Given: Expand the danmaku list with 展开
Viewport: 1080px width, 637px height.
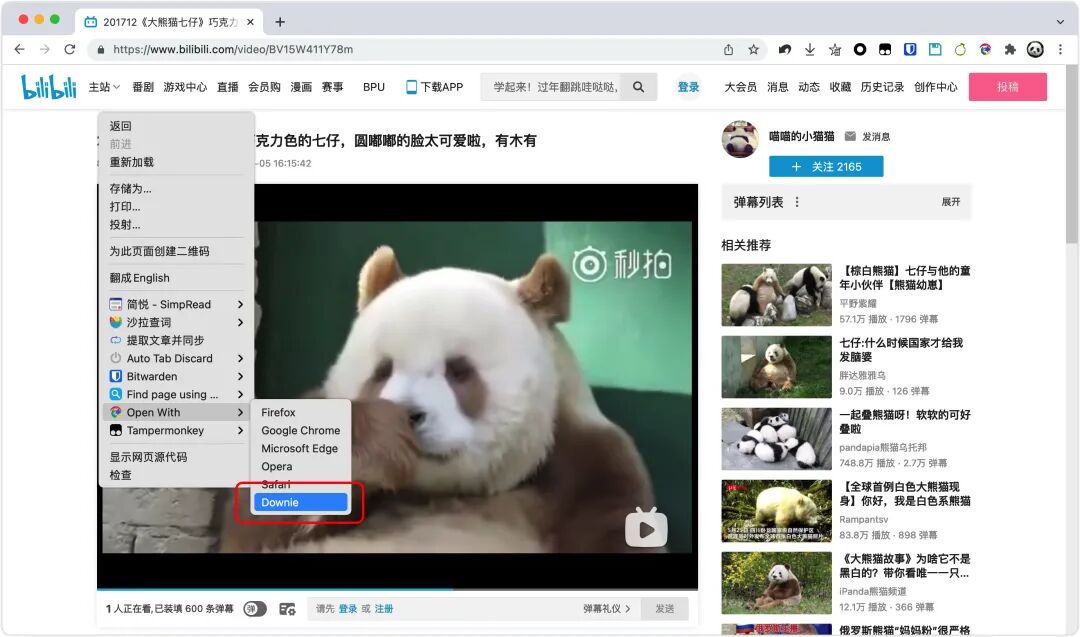Looking at the screenshot, I should (951, 202).
